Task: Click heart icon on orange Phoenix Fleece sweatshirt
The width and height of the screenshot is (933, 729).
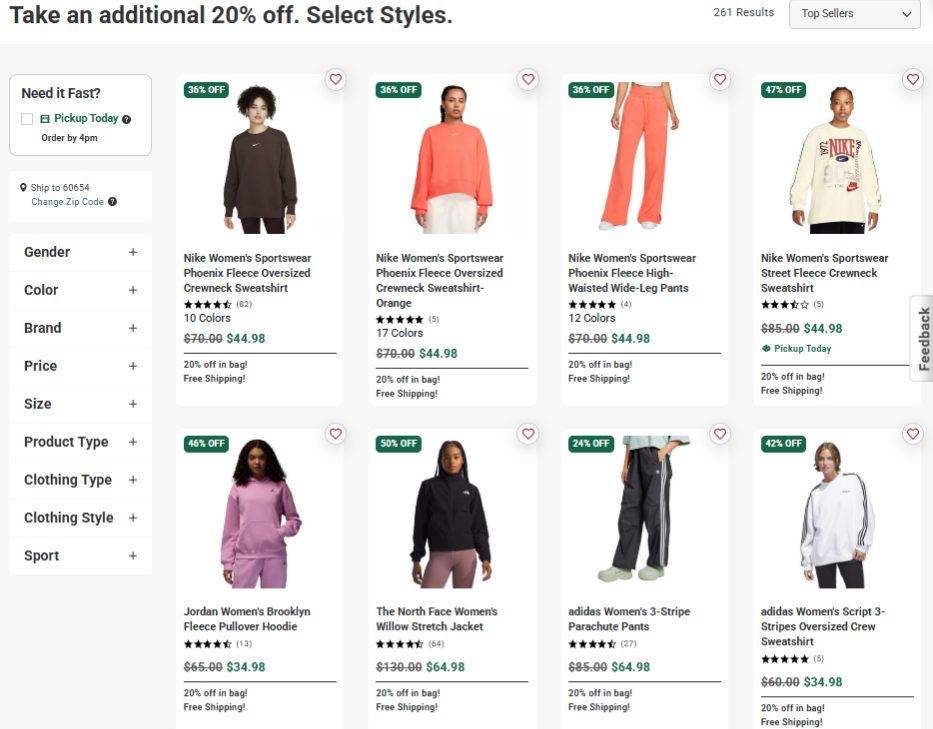Action: click(x=528, y=79)
